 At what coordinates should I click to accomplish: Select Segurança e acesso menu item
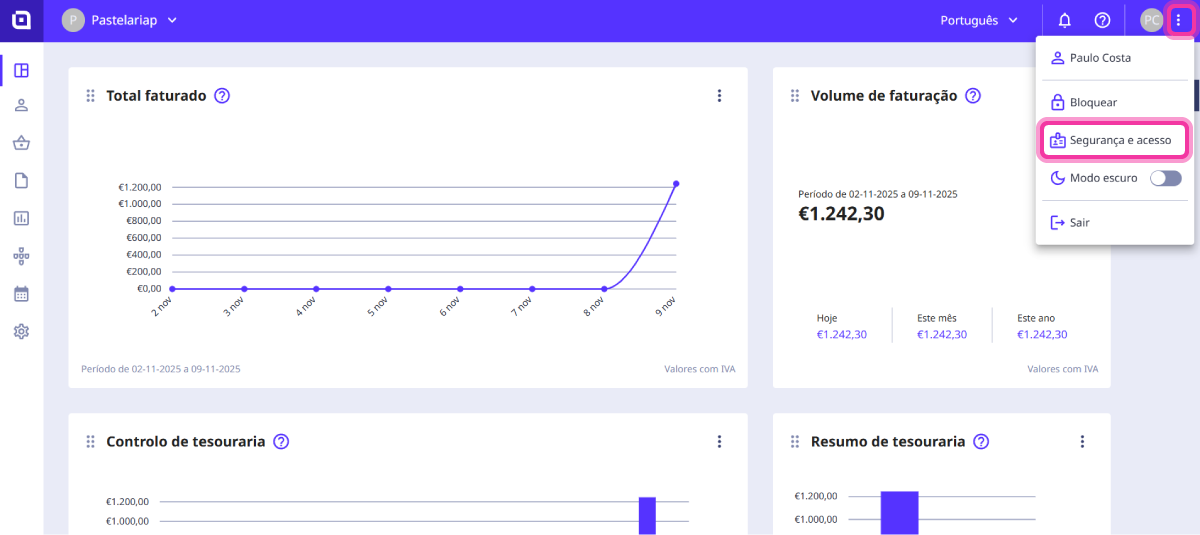[1115, 140]
